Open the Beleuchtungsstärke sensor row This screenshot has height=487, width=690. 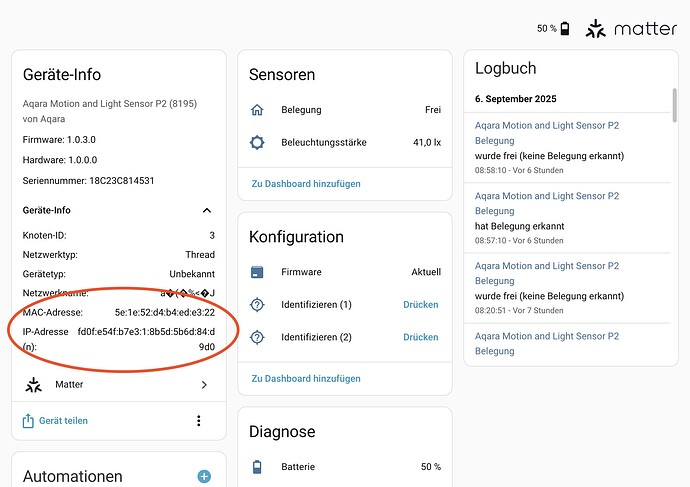[x=345, y=143]
